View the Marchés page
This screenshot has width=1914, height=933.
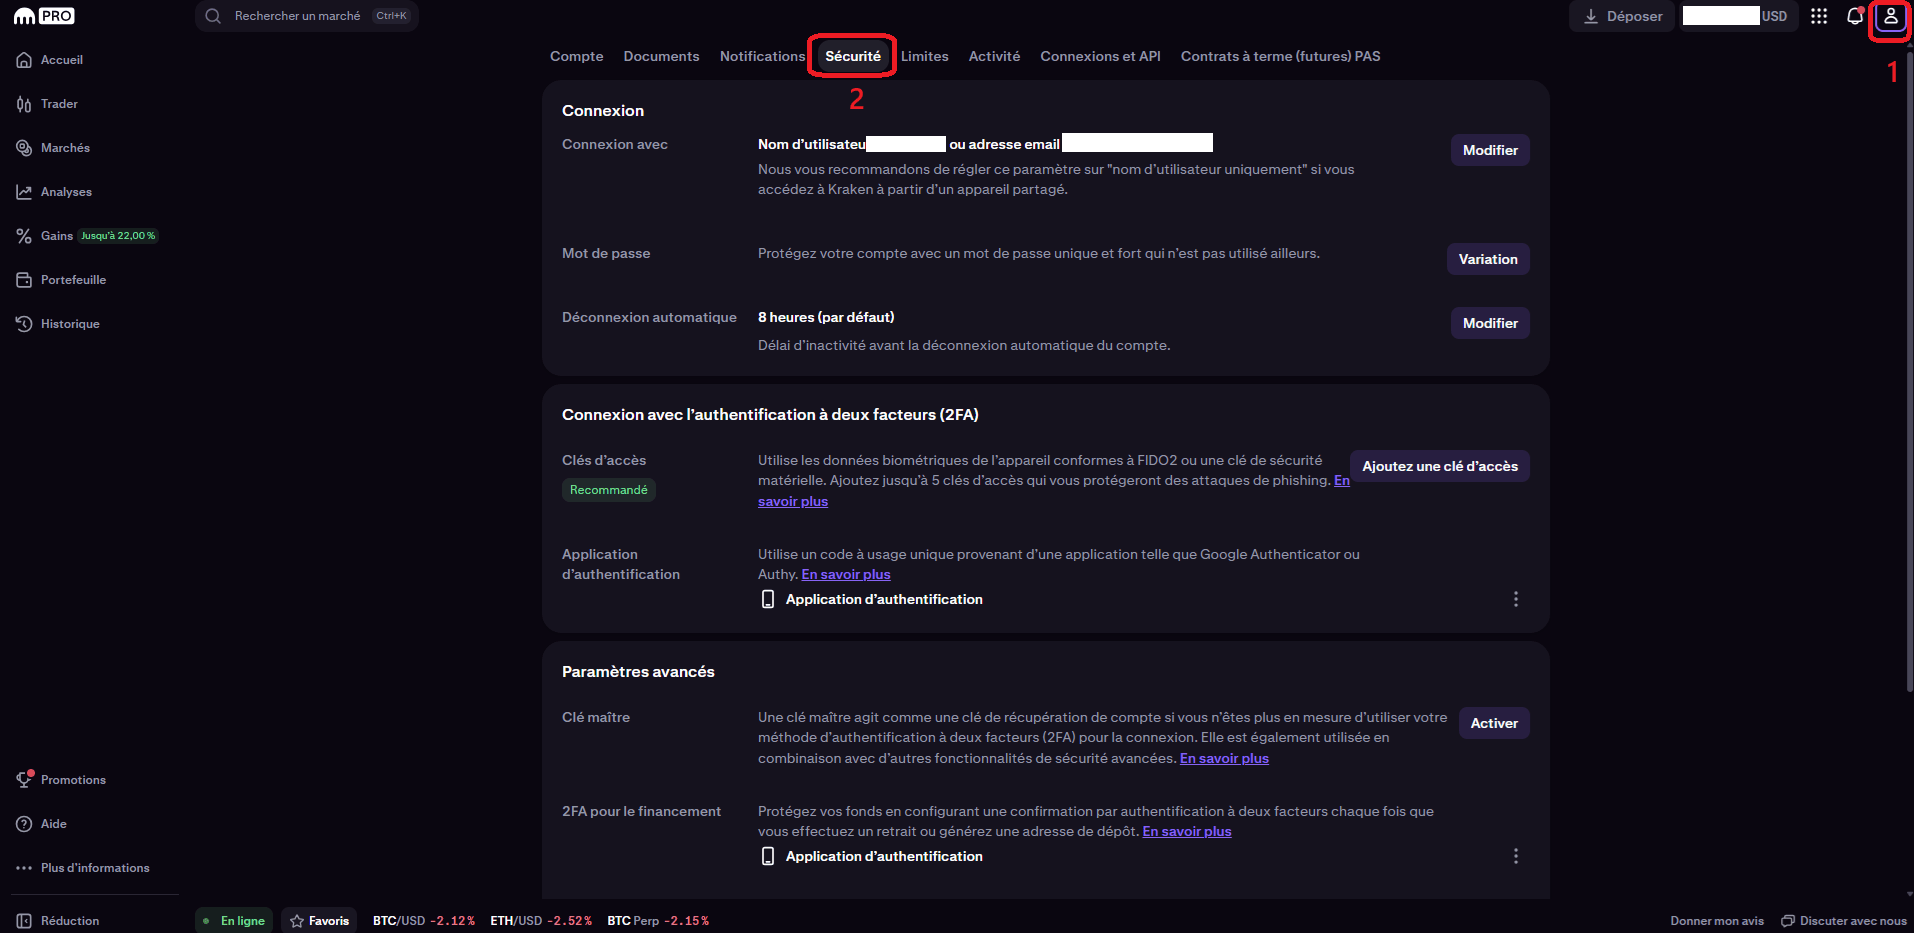tap(64, 147)
